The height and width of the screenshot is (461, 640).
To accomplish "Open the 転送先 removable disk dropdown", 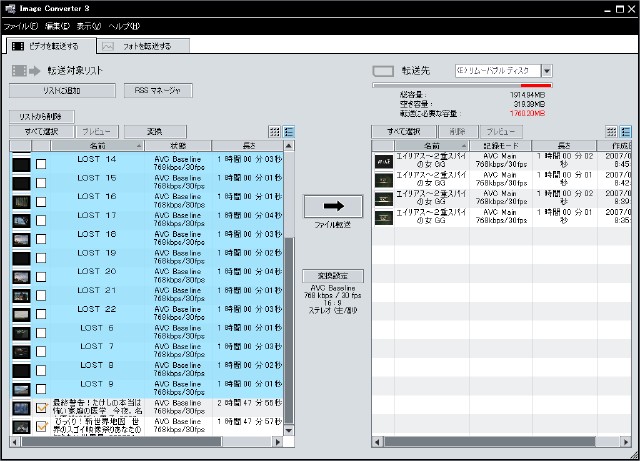I will coord(546,71).
